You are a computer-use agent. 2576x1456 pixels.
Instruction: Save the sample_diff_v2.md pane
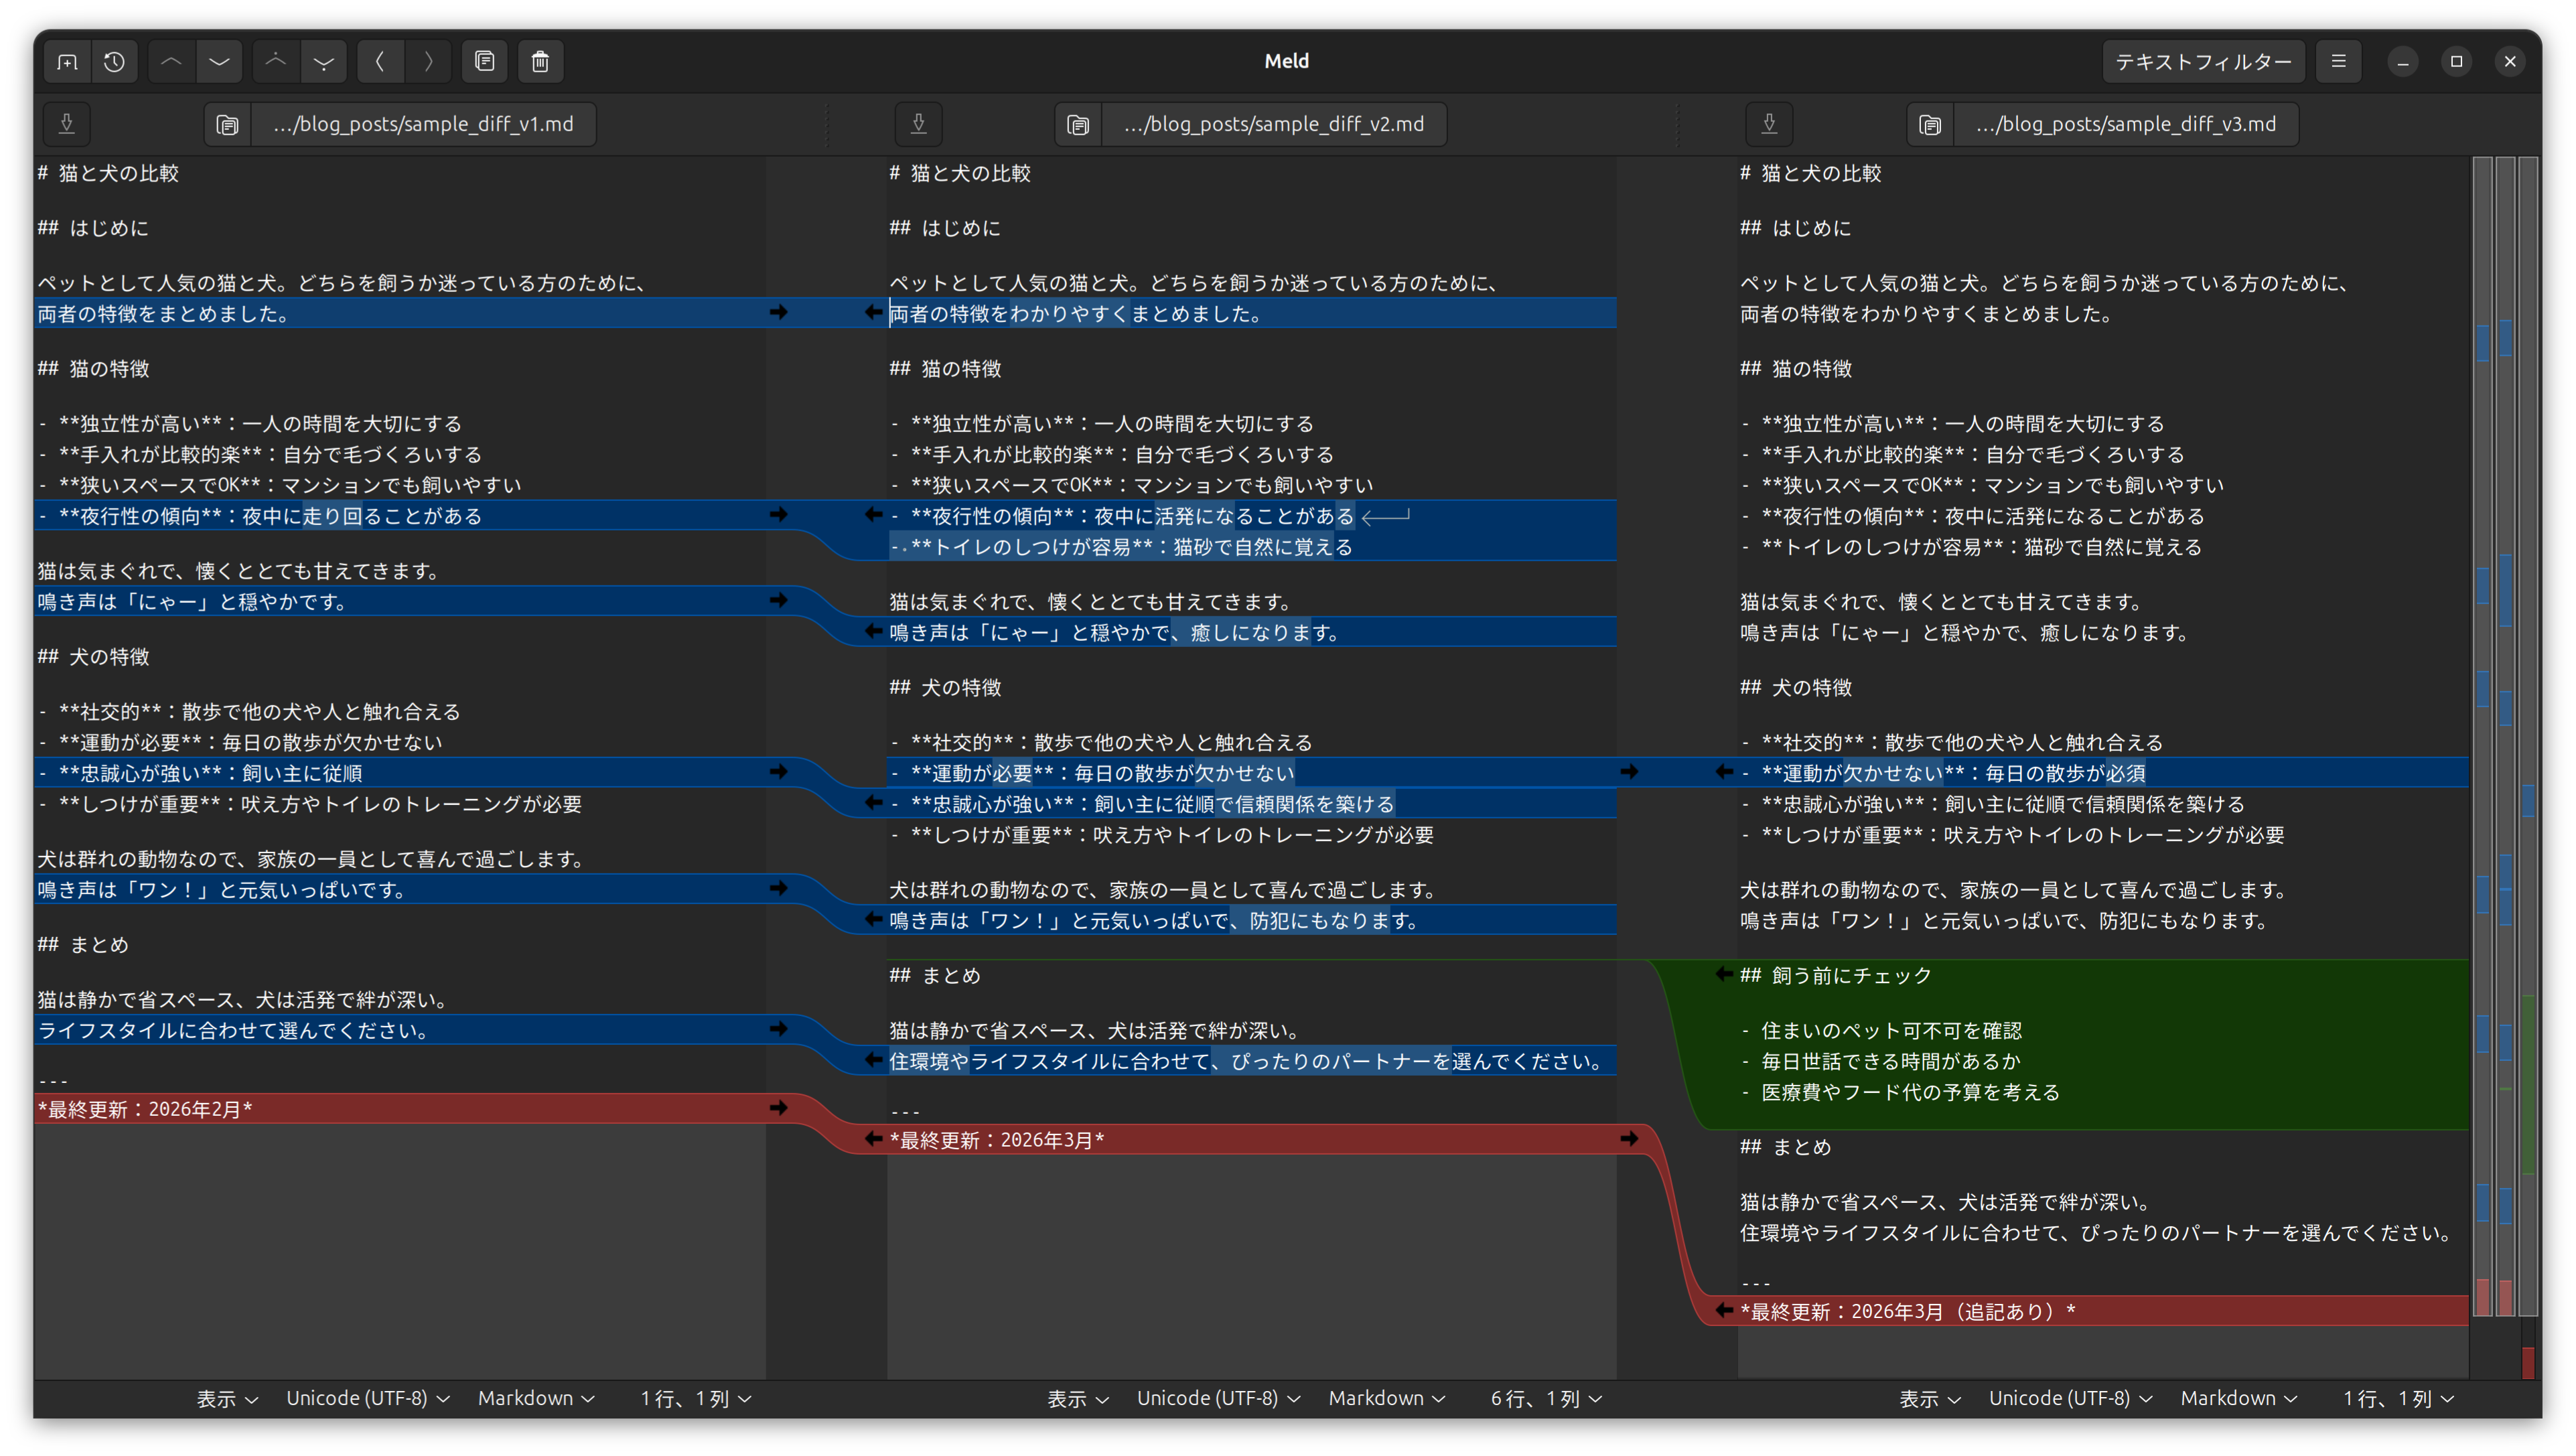(x=918, y=124)
